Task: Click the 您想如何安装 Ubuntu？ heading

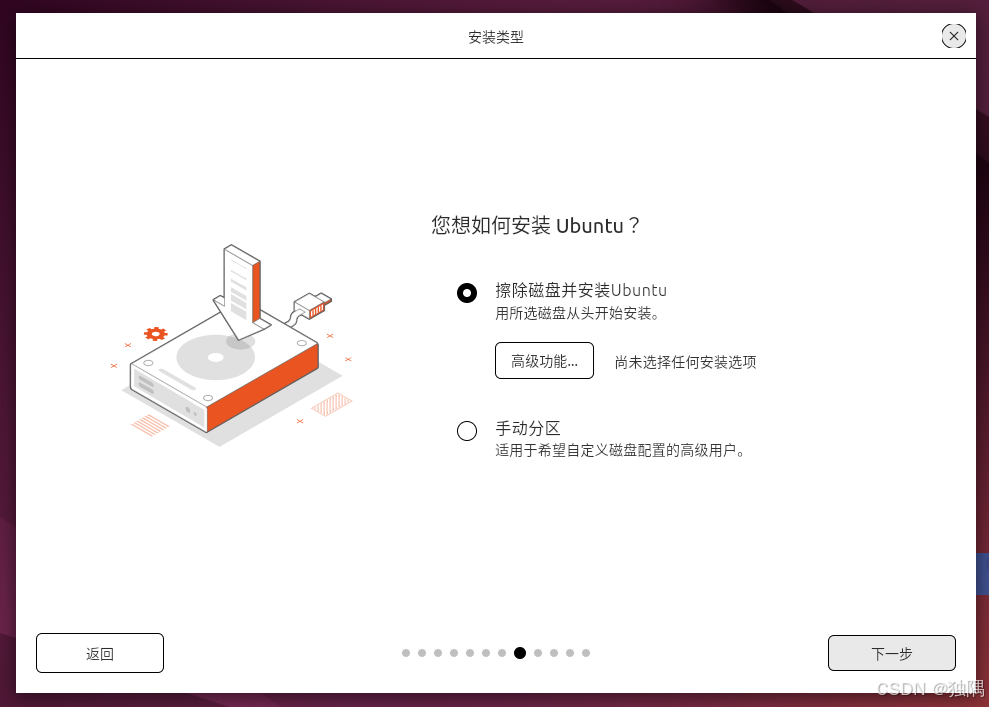Action: coord(535,225)
